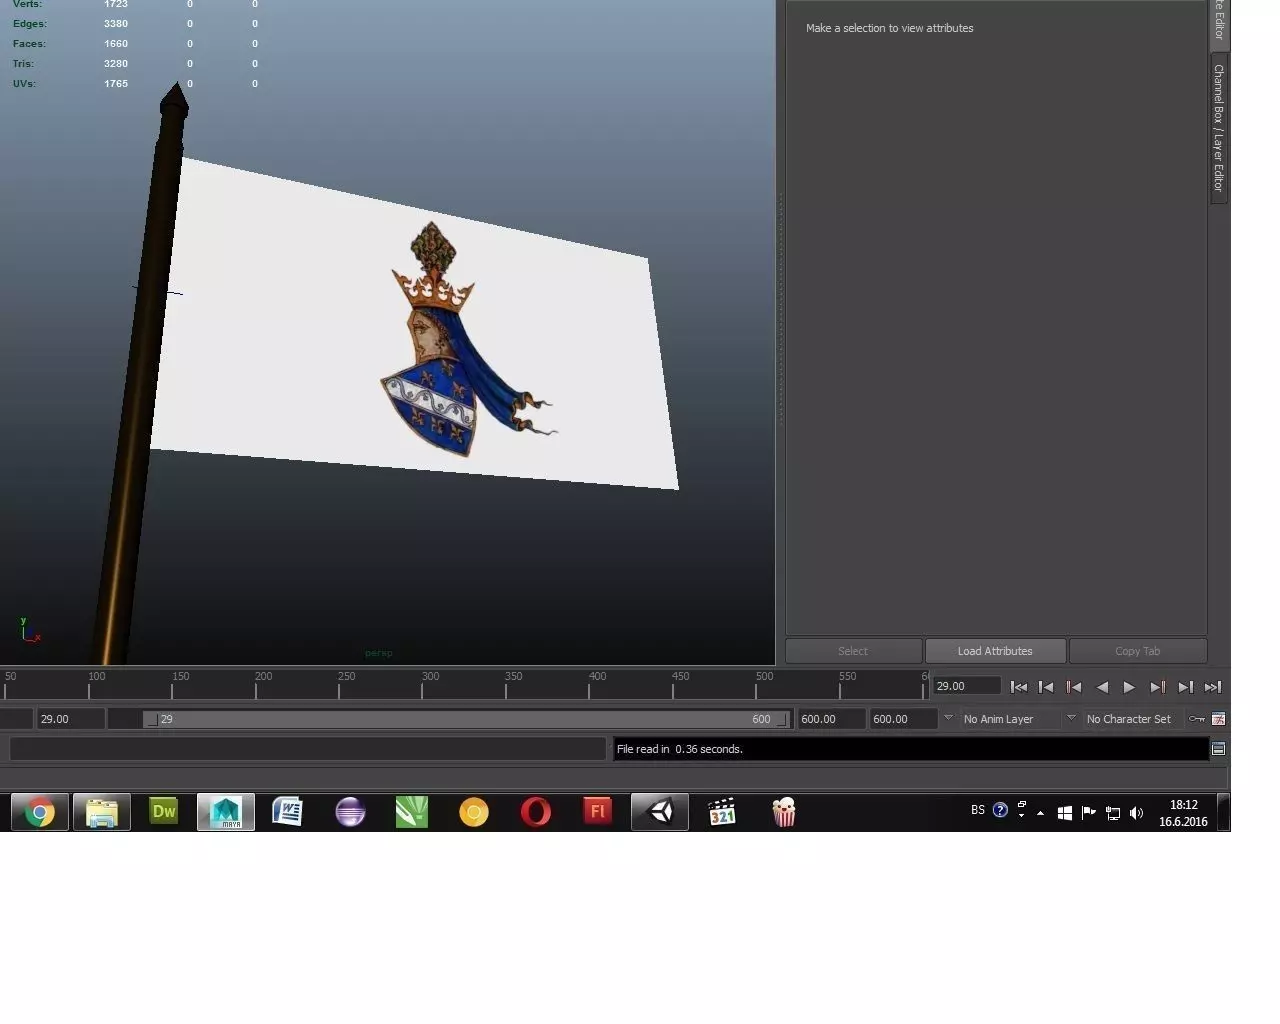Play animation backwards
The image size is (1280, 1024).
pyautogui.click(x=1102, y=687)
